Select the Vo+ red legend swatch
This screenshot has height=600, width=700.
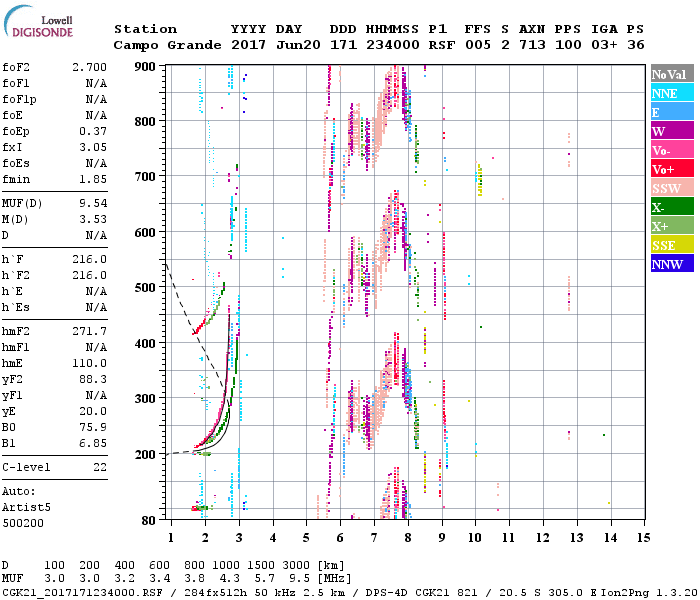click(669, 169)
